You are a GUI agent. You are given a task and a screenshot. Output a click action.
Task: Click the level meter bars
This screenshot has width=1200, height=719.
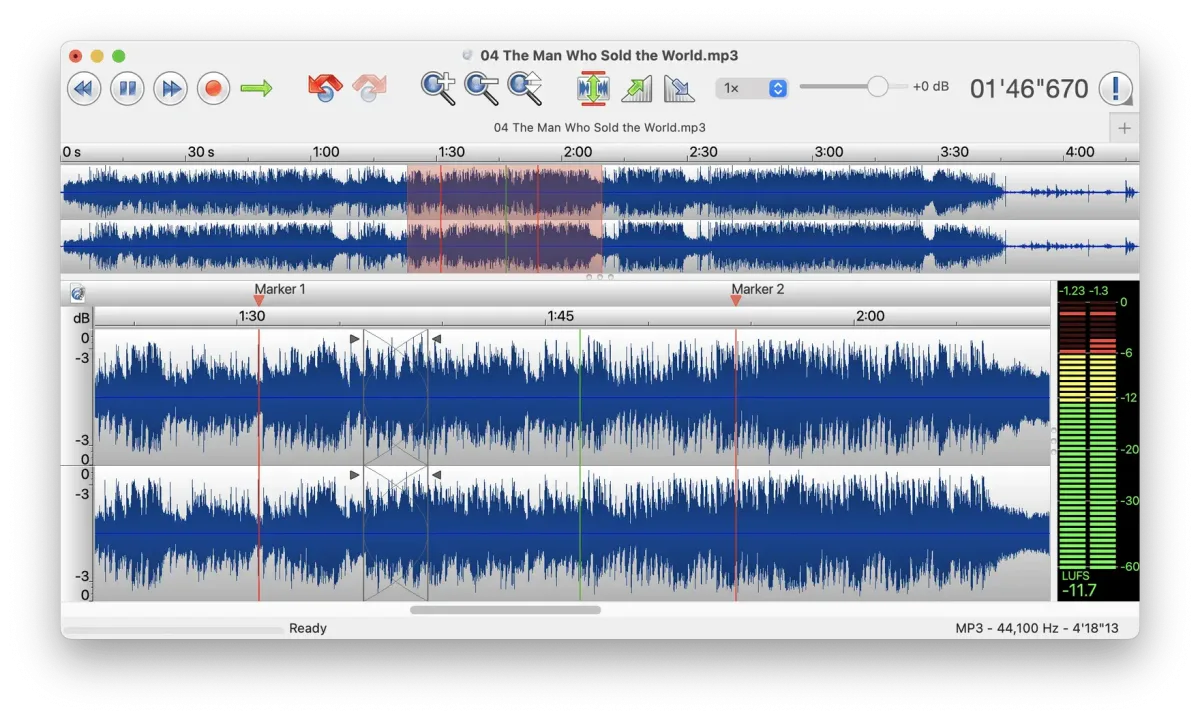(x=1087, y=437)
